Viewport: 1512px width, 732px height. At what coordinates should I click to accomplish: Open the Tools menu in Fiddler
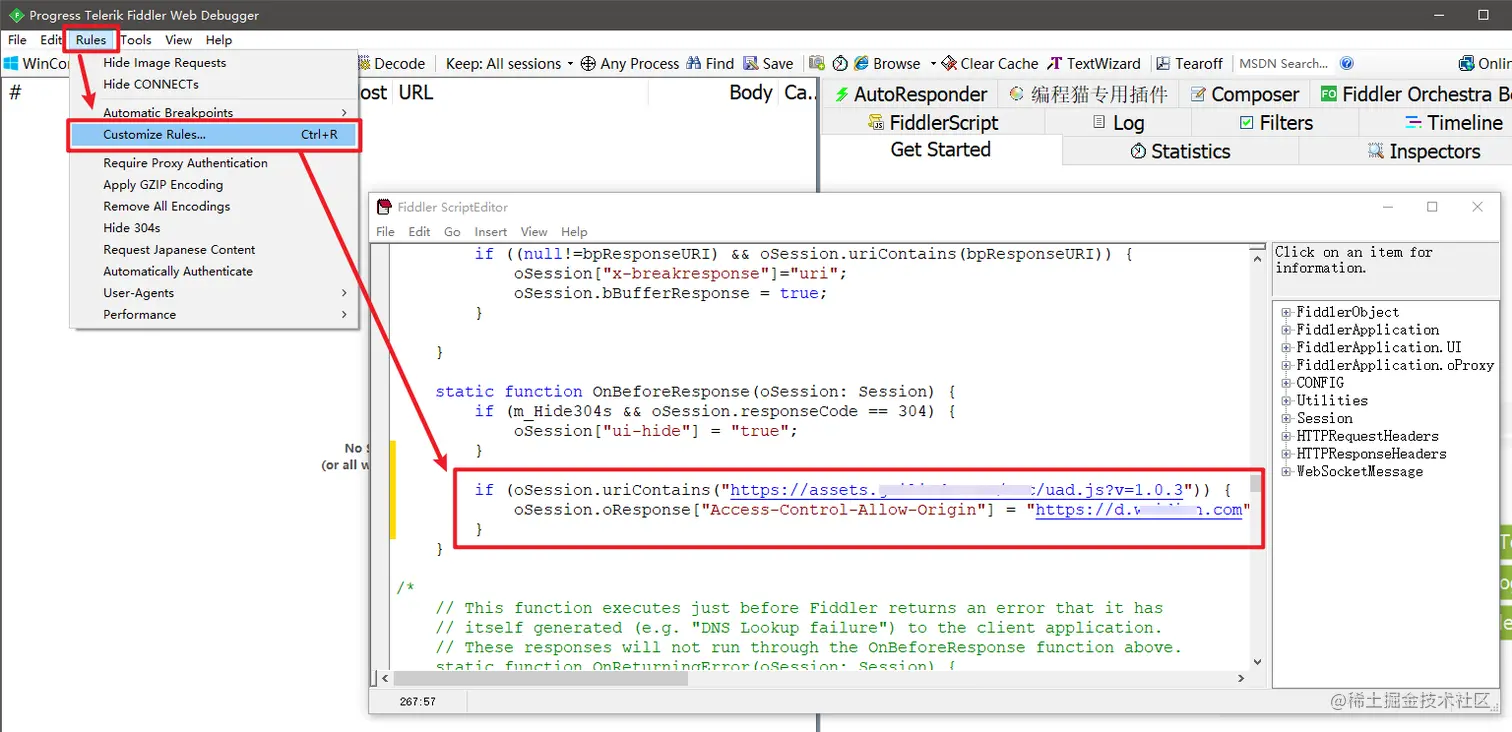tap(136, 40)
